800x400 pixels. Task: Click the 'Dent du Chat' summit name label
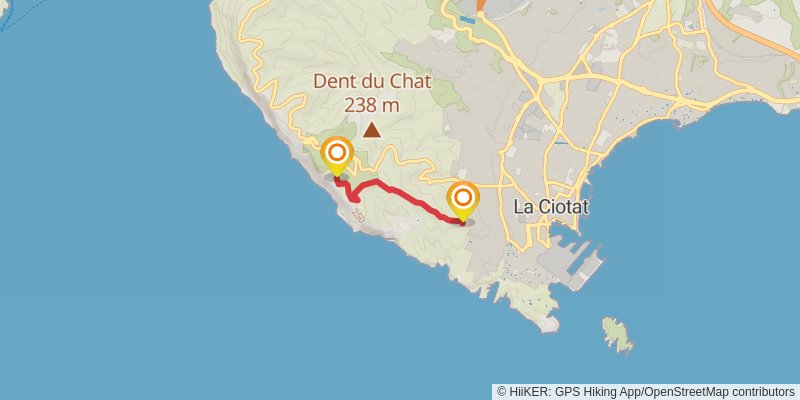[x=372, y=82]
